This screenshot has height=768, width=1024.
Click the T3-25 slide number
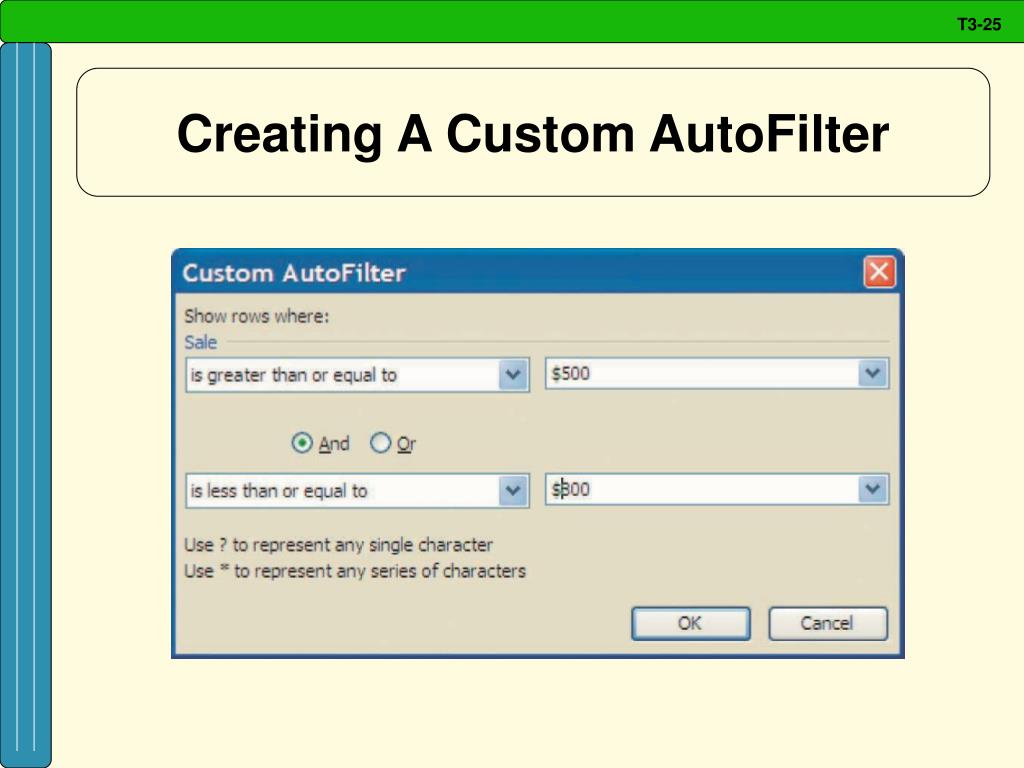click(x=978, y=25)
